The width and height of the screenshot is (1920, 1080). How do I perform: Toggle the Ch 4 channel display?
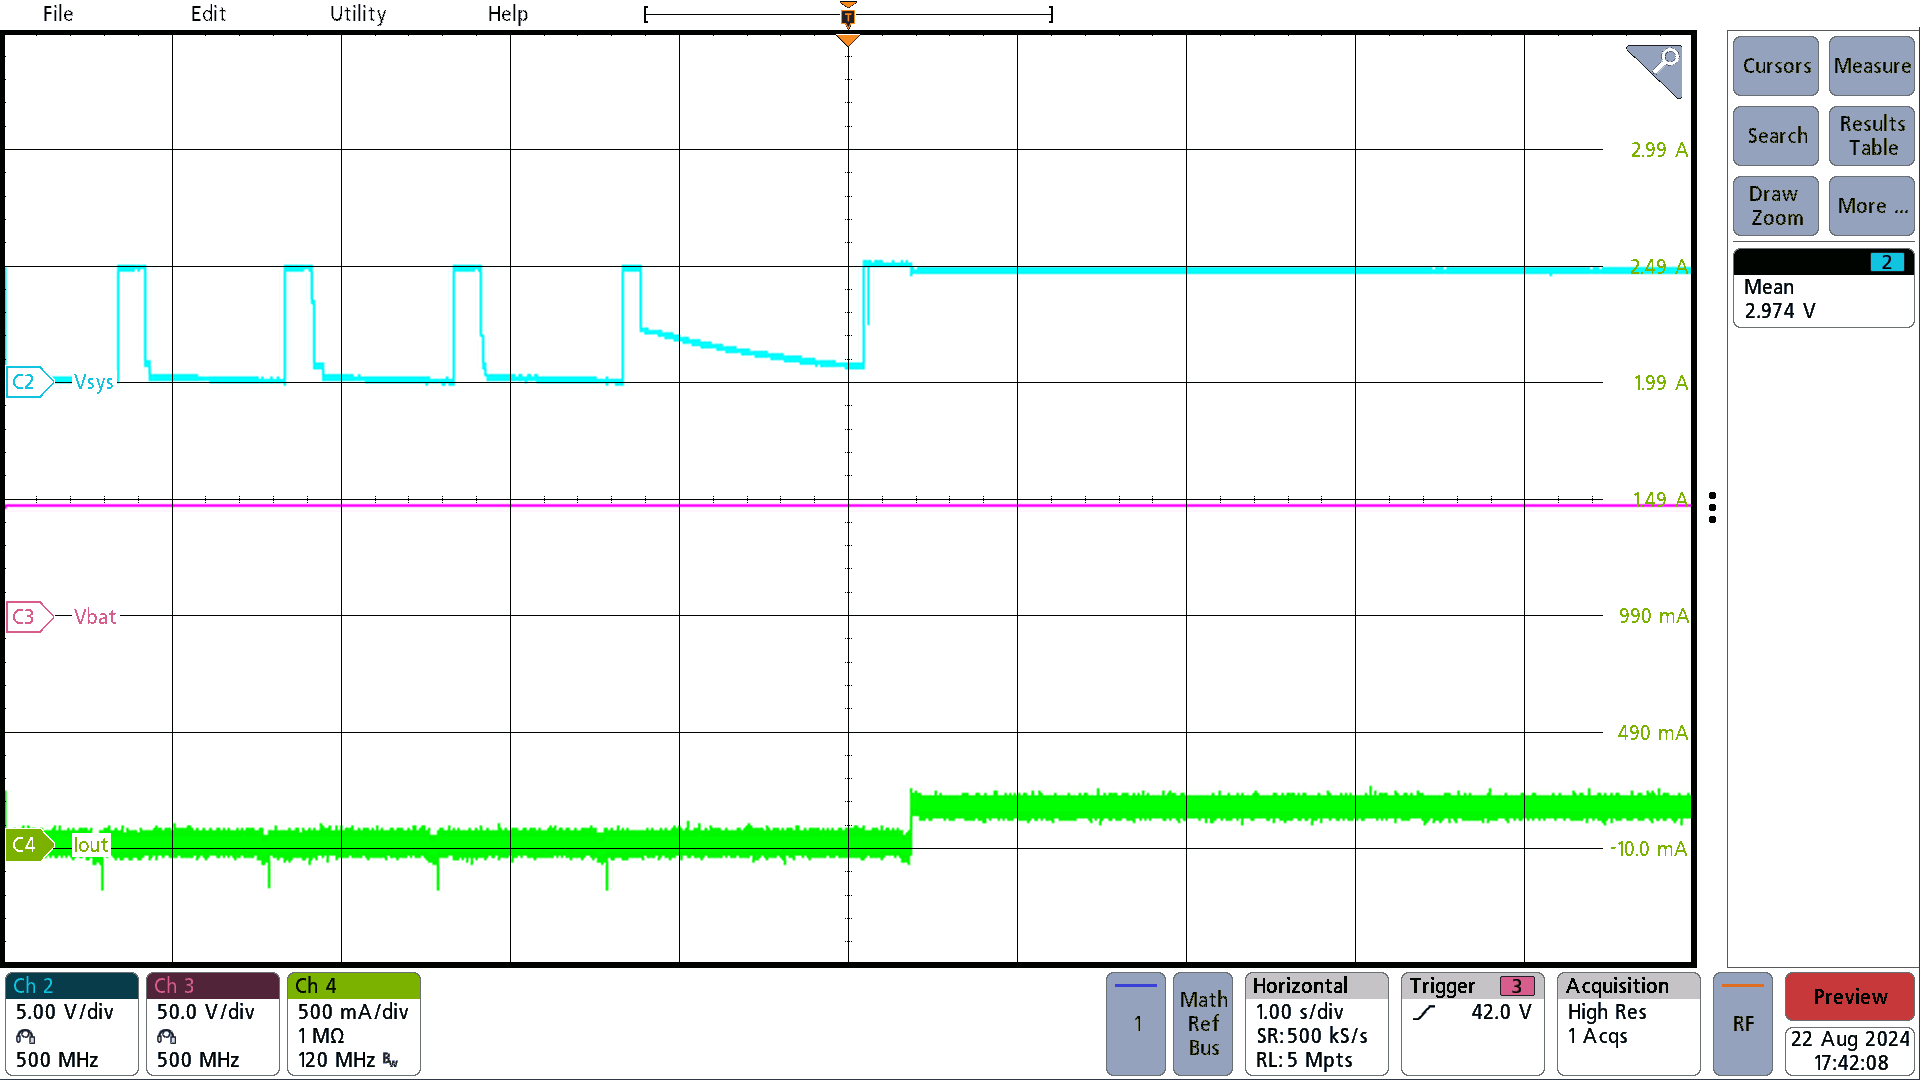pos(353,1024)
